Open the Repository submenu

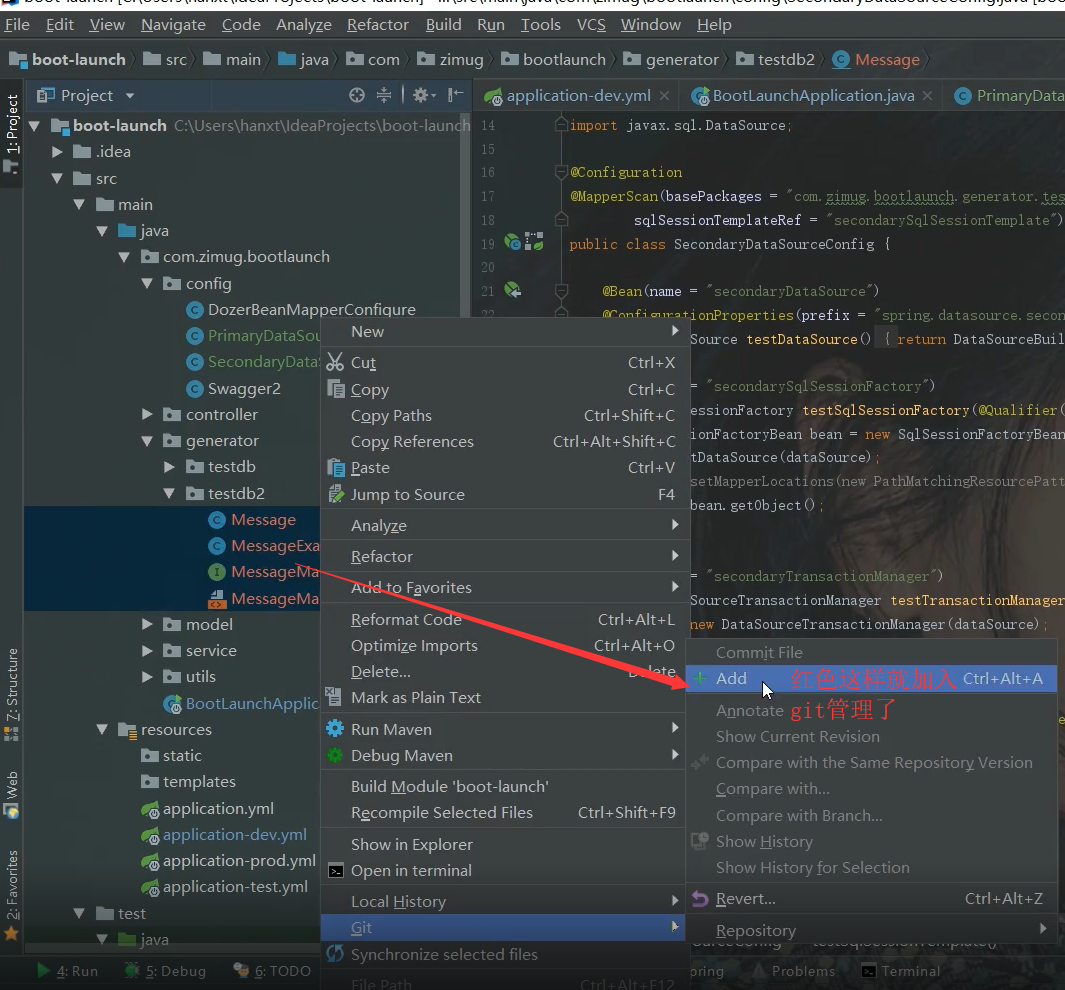click(871, 930)
